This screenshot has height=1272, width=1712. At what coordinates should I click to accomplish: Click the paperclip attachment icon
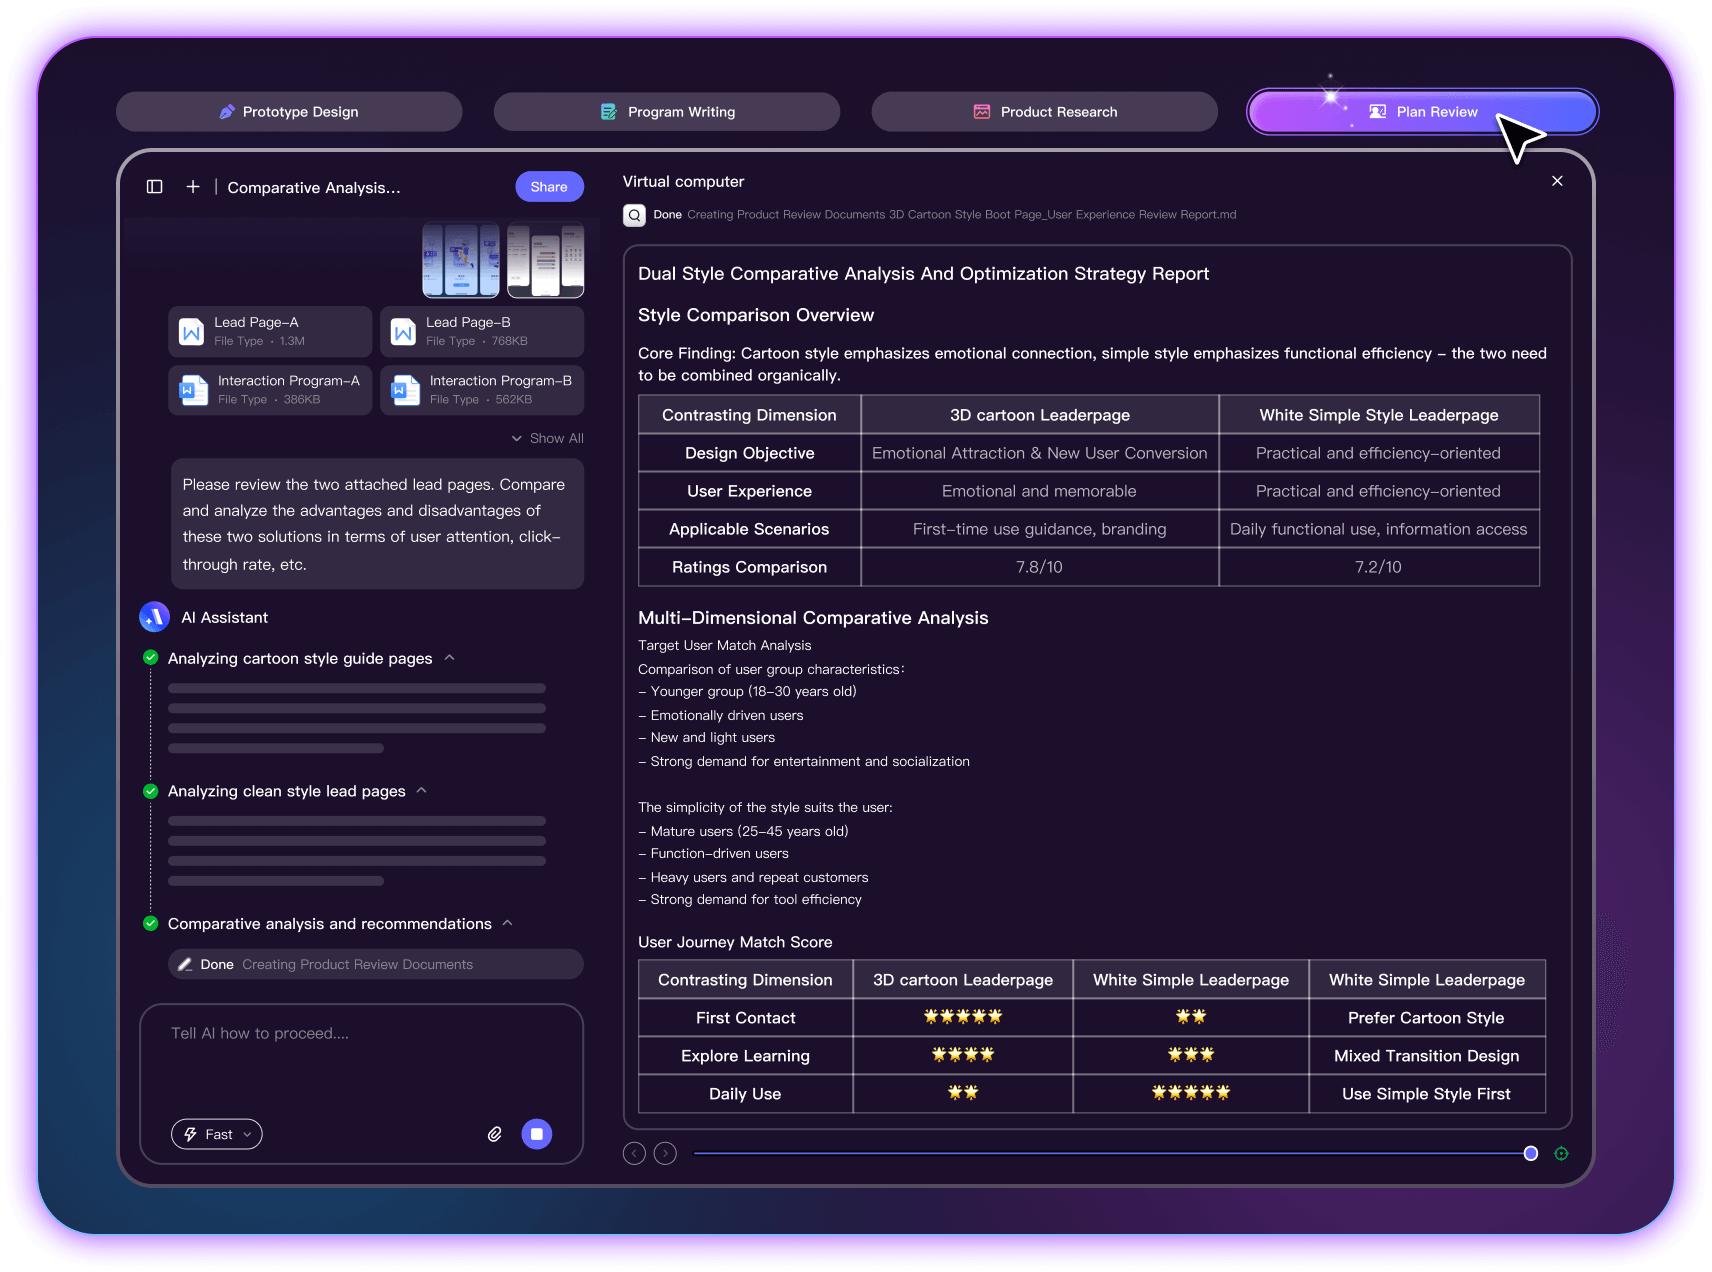(x=494, y=1134)
